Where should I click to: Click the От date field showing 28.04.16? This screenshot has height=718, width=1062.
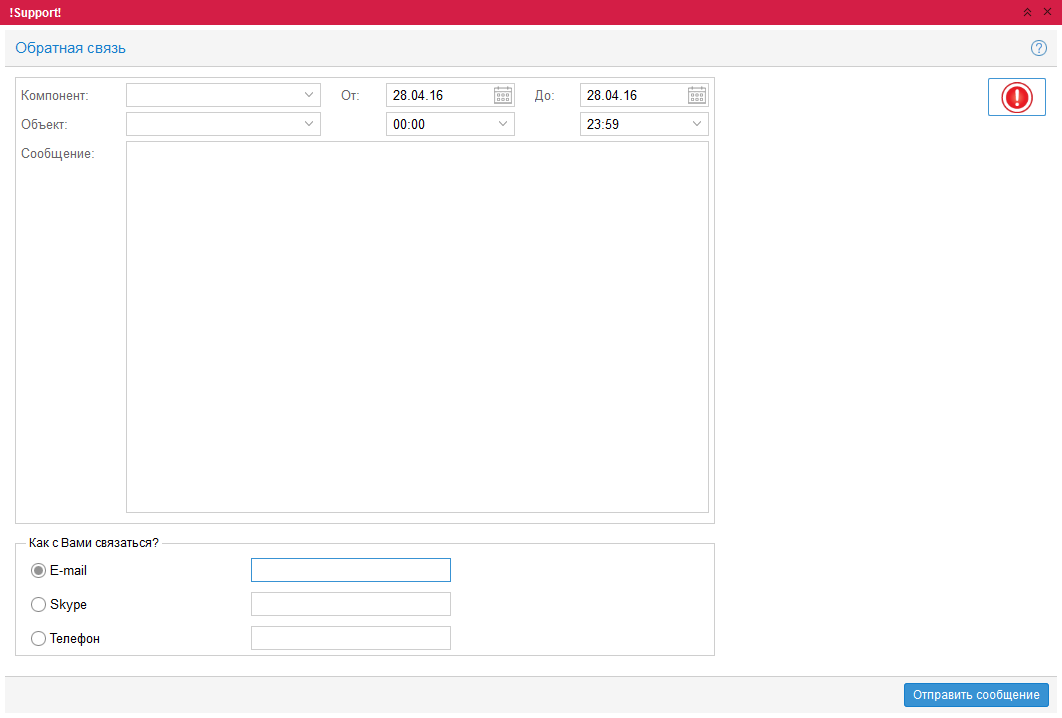pos(438,95)
